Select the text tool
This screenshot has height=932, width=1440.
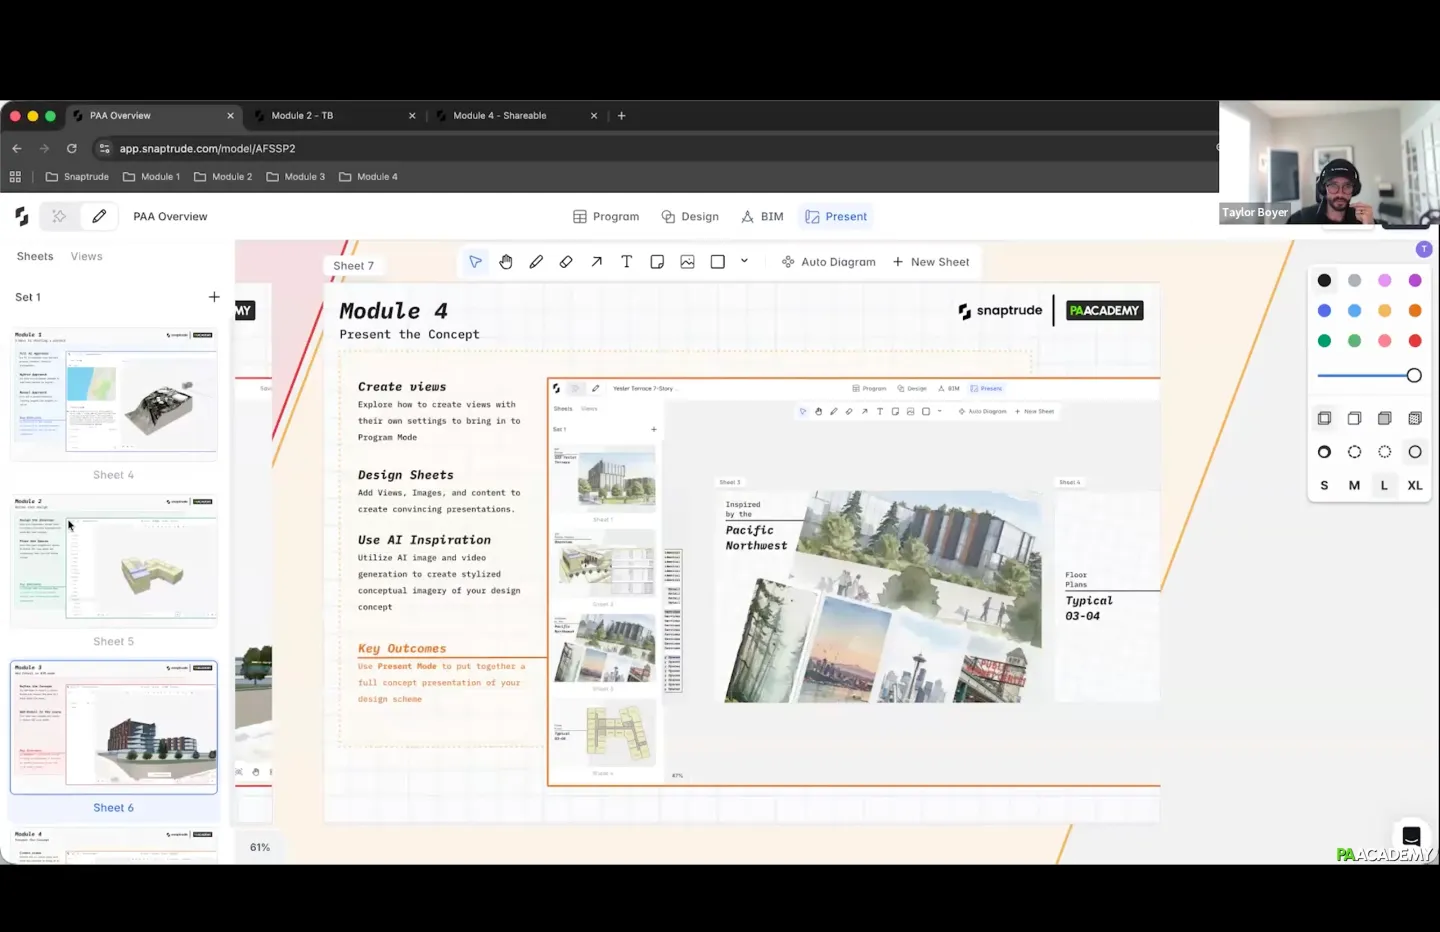pos(627,262)
